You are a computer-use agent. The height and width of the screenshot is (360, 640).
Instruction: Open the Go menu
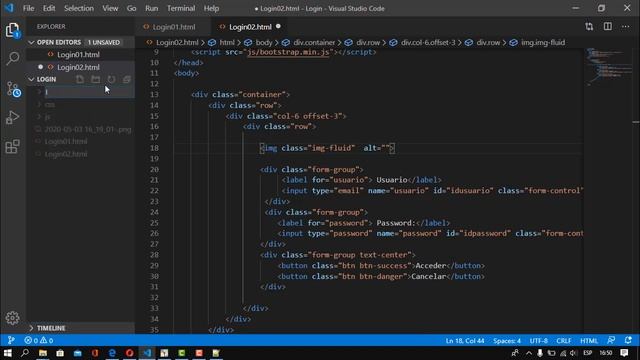coord(131,8)
